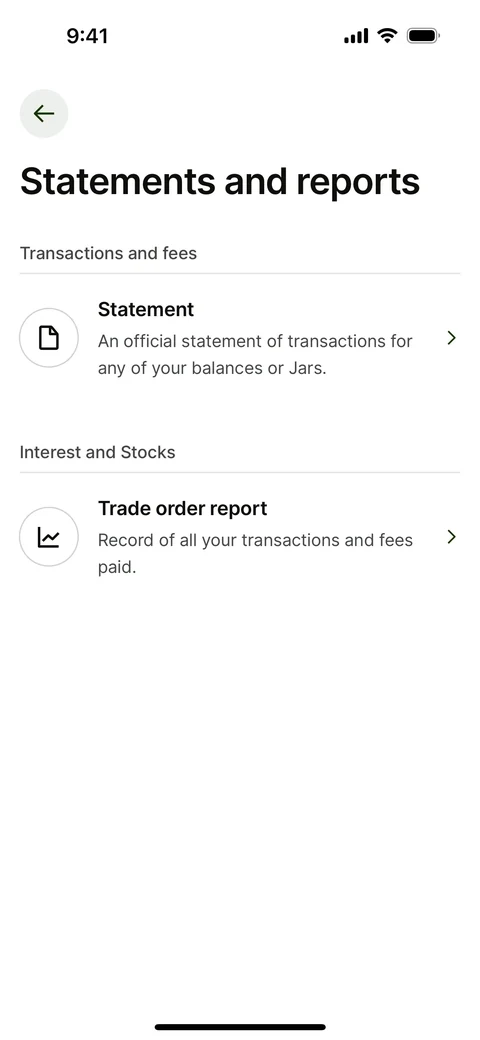The width and height of the screenshot is (480, 1040).
Task: Tap the Transactions and fees section label
Action: pos(108,253)
